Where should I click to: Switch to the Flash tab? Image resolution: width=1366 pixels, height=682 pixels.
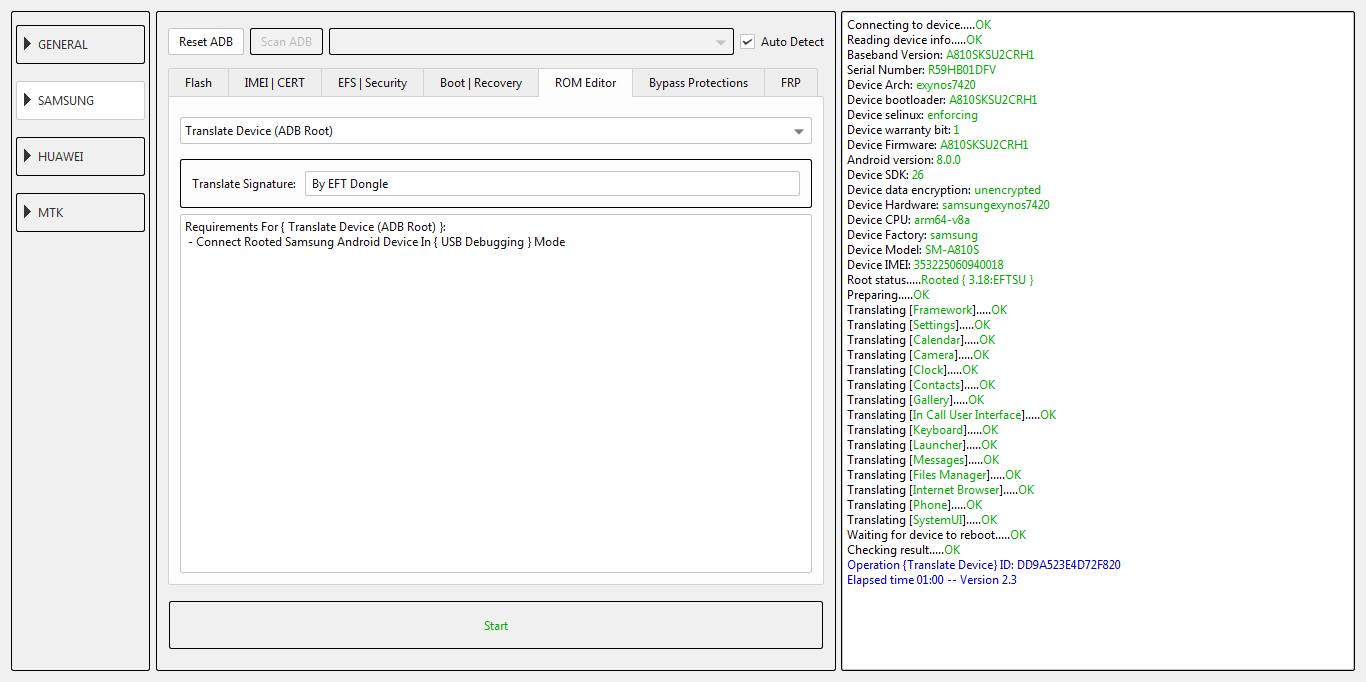point(198,83)
